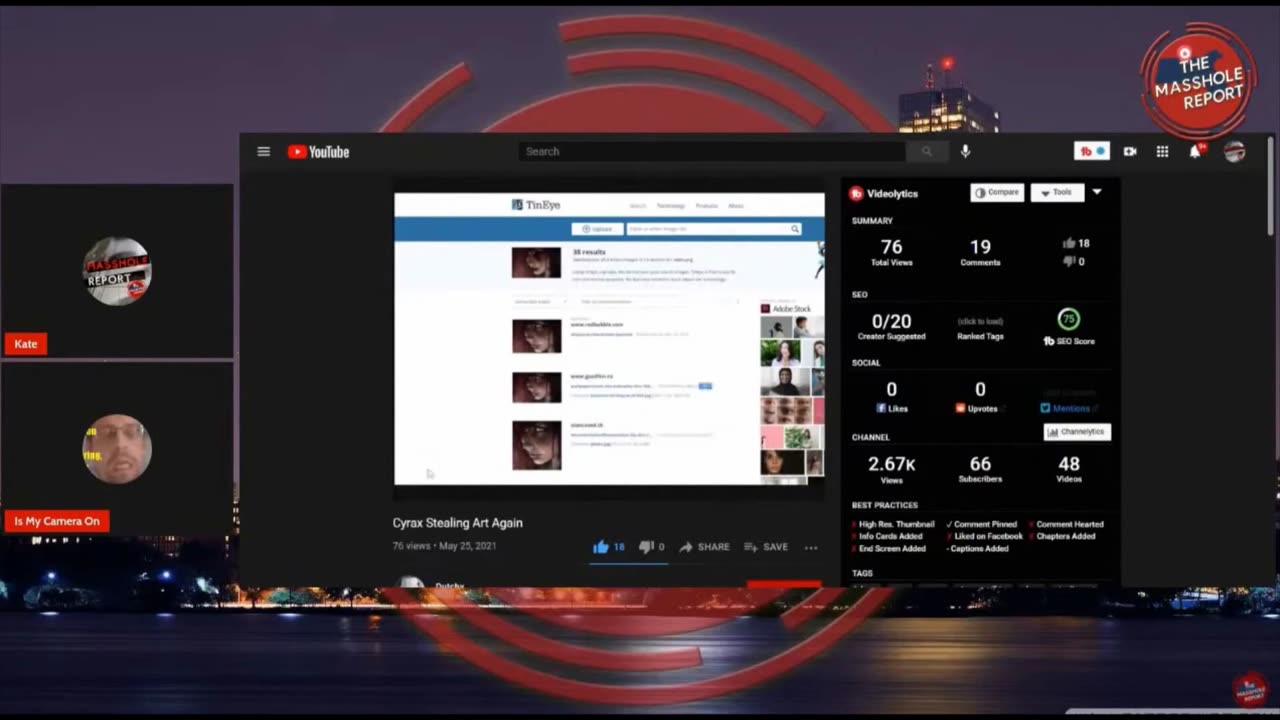Start voice search with microphone icon
Screen dimensions: 1280x720
[x=965, y=151]
